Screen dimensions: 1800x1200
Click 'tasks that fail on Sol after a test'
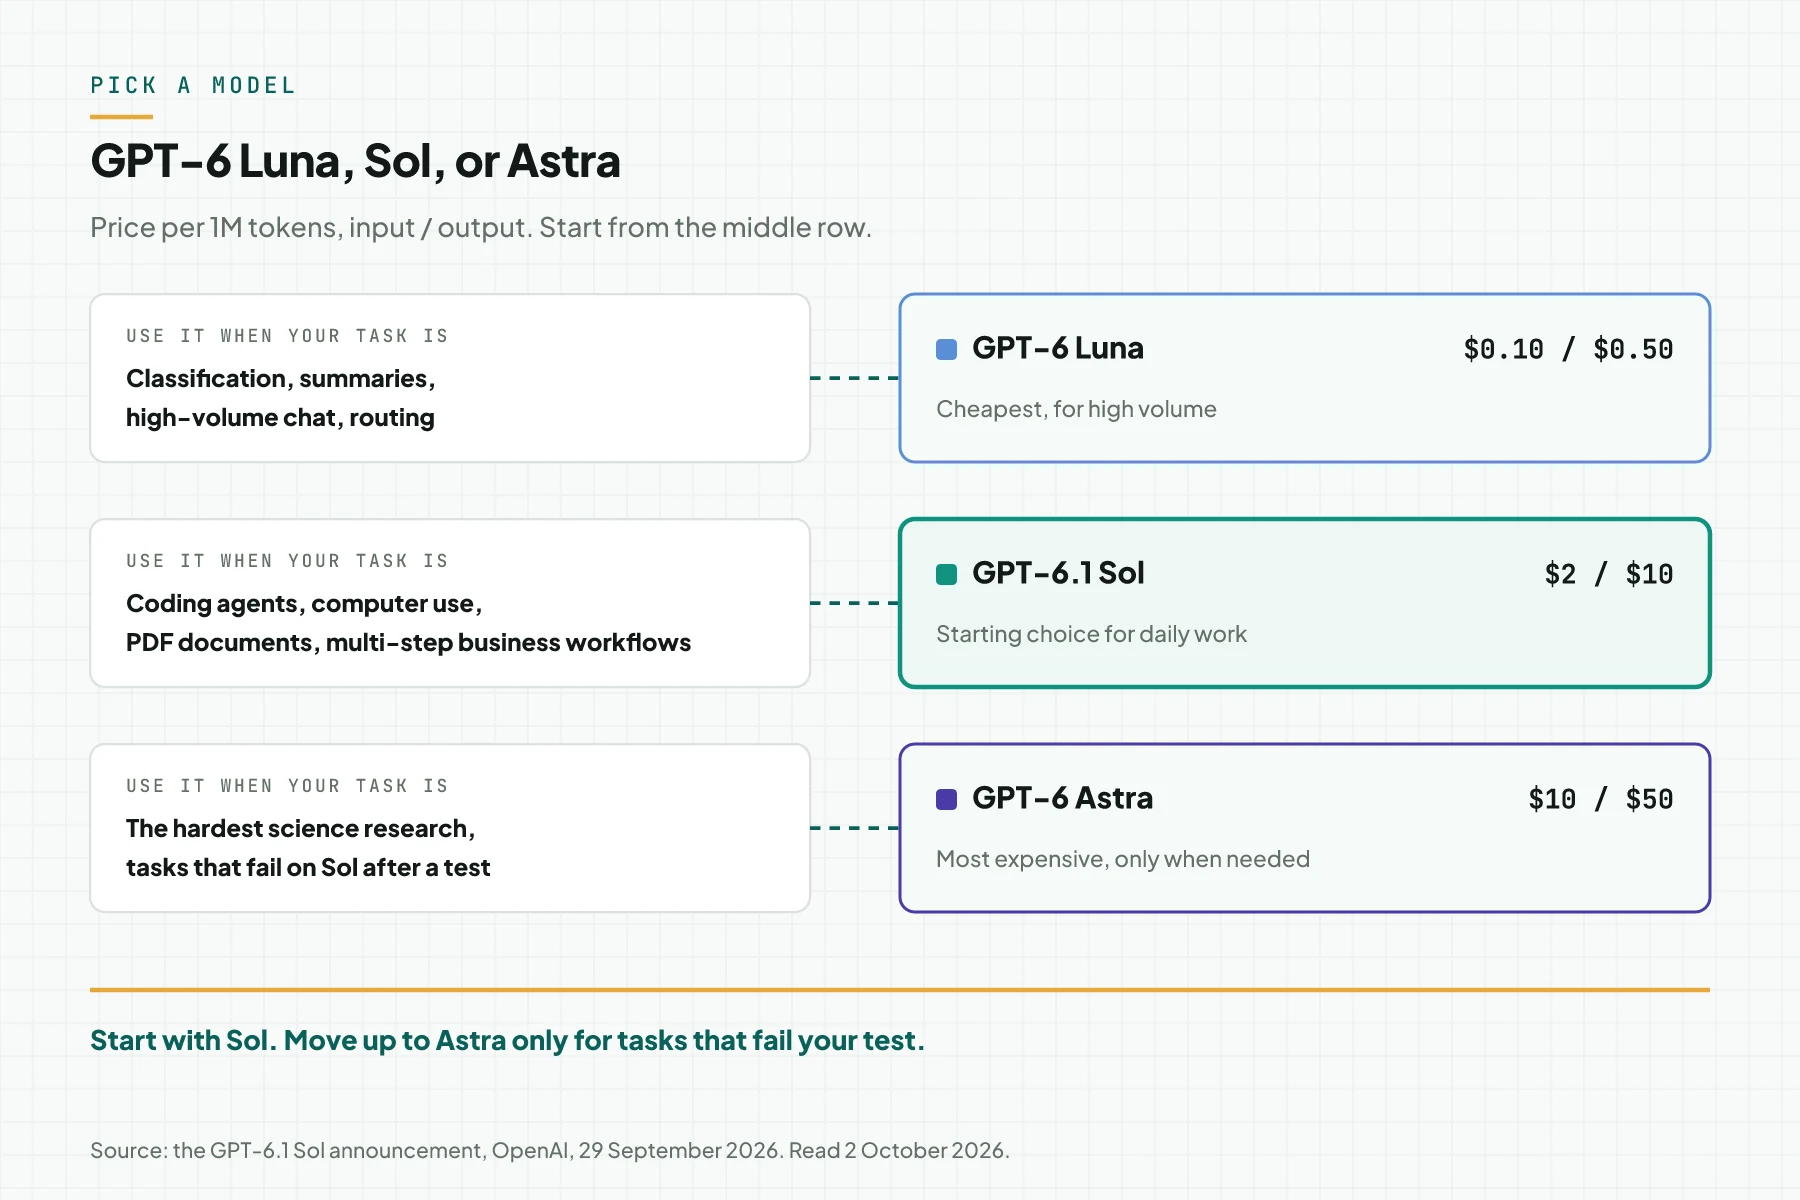[308, 868]
